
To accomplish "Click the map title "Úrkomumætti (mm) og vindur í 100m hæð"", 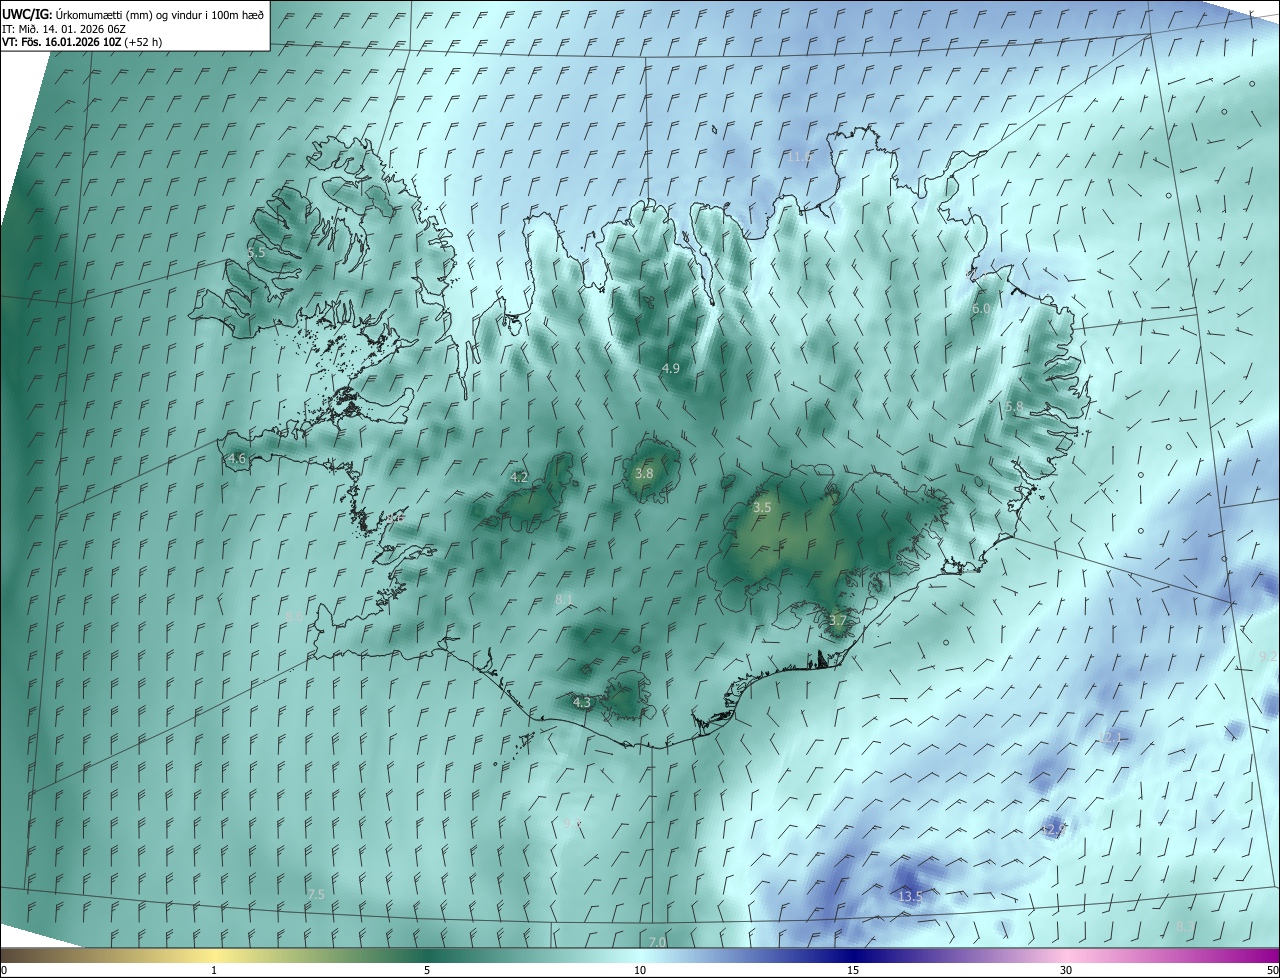I will [158, 13].
